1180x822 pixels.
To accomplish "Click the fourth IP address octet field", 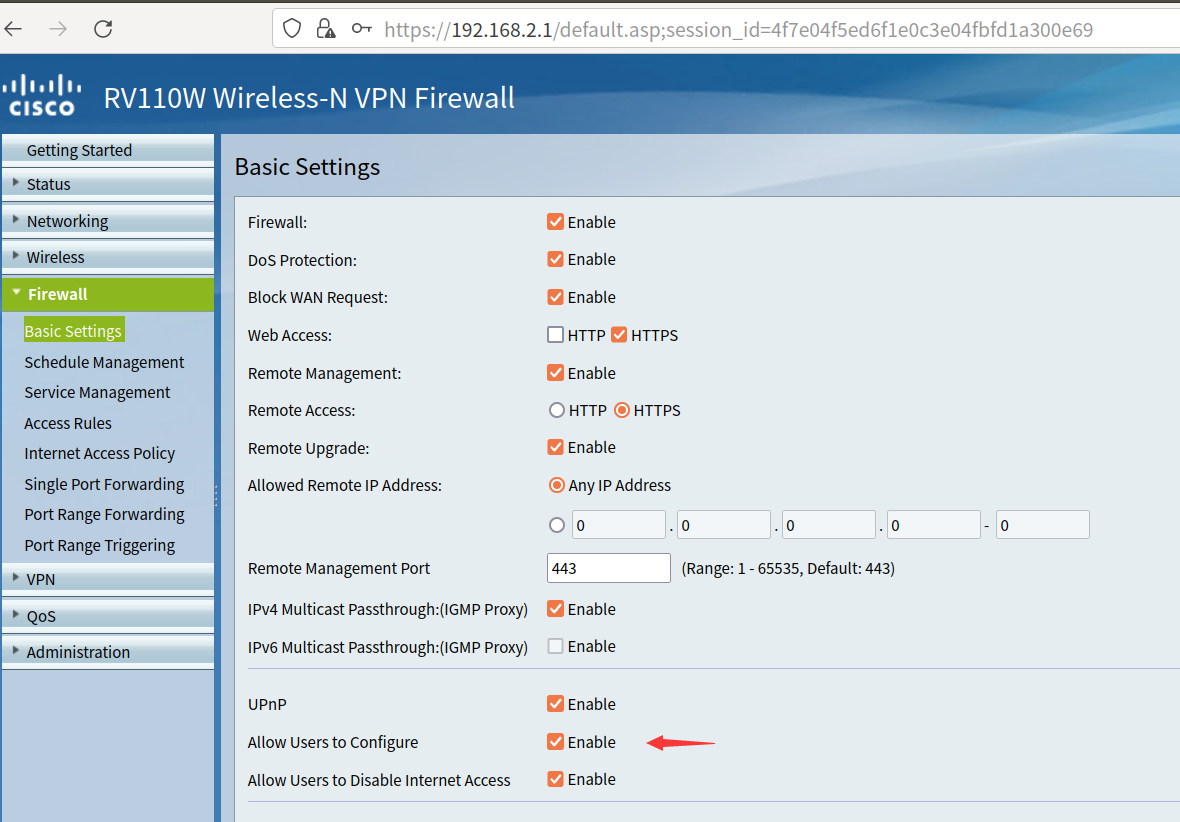I will [x=934, y=525].
